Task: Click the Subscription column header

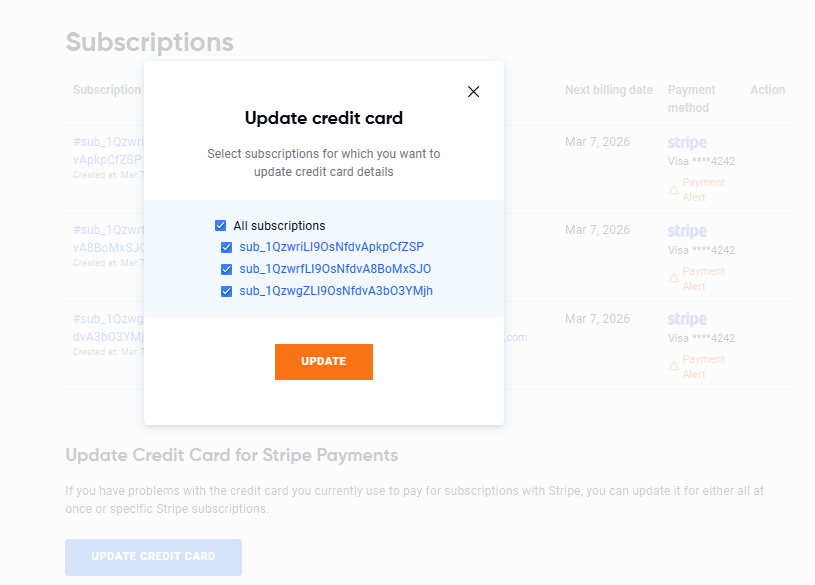Action: click(x=107, y=90)
